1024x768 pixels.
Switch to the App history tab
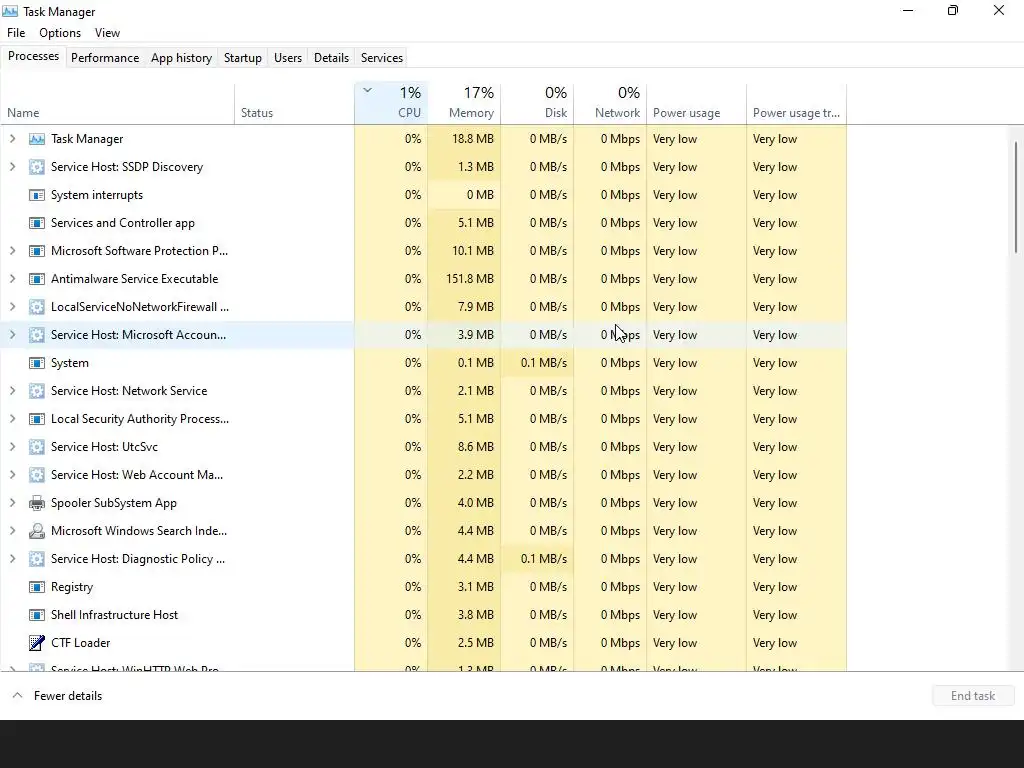click(182, 57)
